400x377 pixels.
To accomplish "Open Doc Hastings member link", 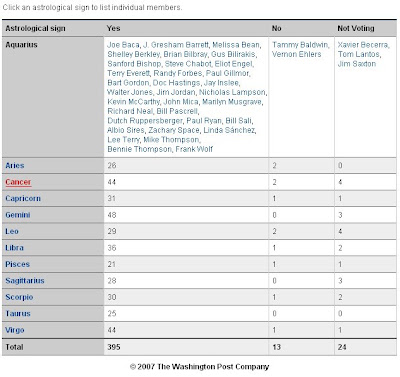I will click(176, 83).
